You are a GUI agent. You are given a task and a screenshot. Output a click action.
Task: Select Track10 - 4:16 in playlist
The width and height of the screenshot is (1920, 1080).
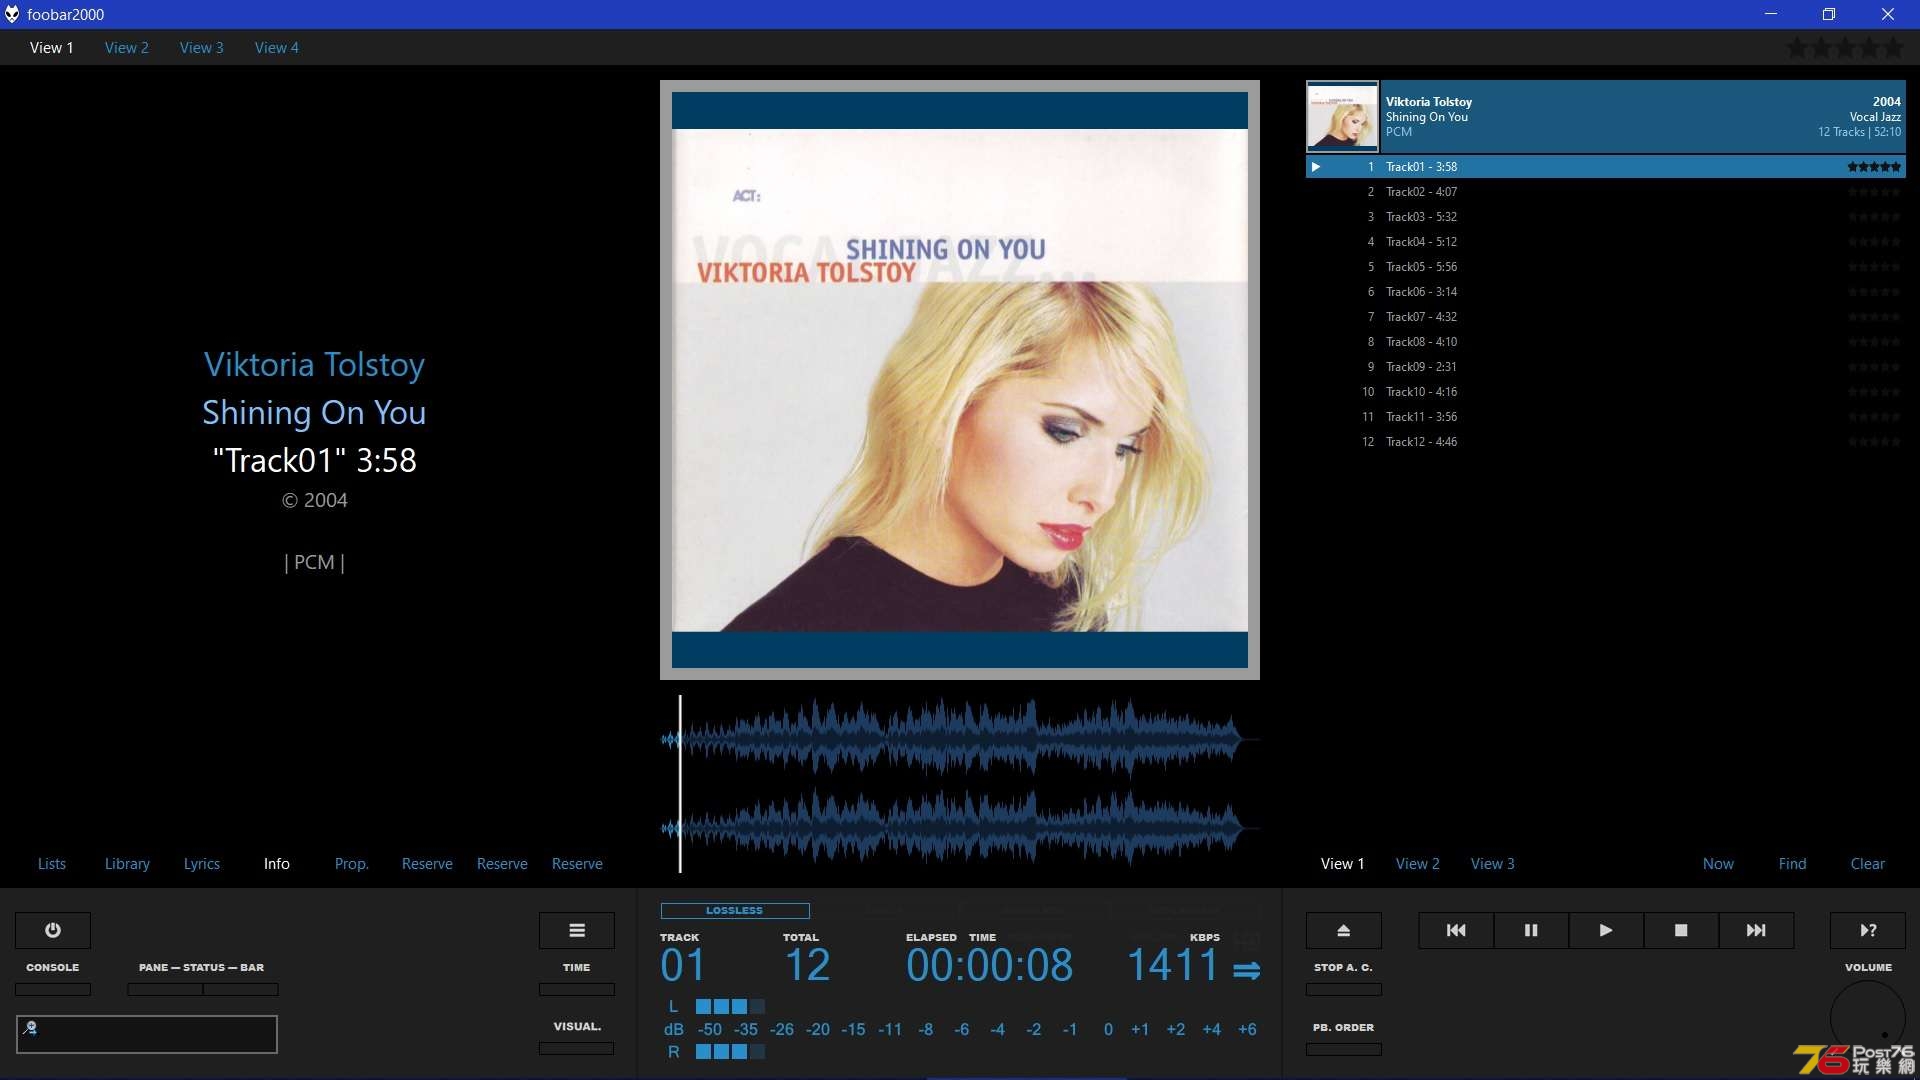pyautogui.click(x=1606, y=392)
